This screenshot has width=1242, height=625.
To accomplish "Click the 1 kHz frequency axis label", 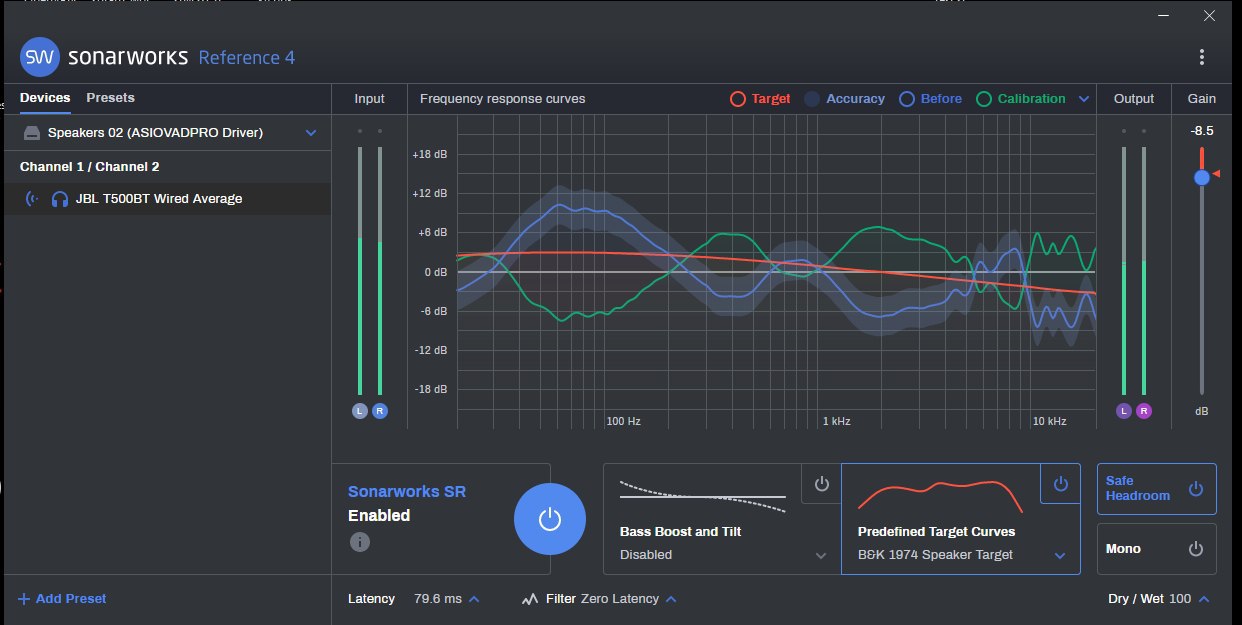I will point(836,421).
